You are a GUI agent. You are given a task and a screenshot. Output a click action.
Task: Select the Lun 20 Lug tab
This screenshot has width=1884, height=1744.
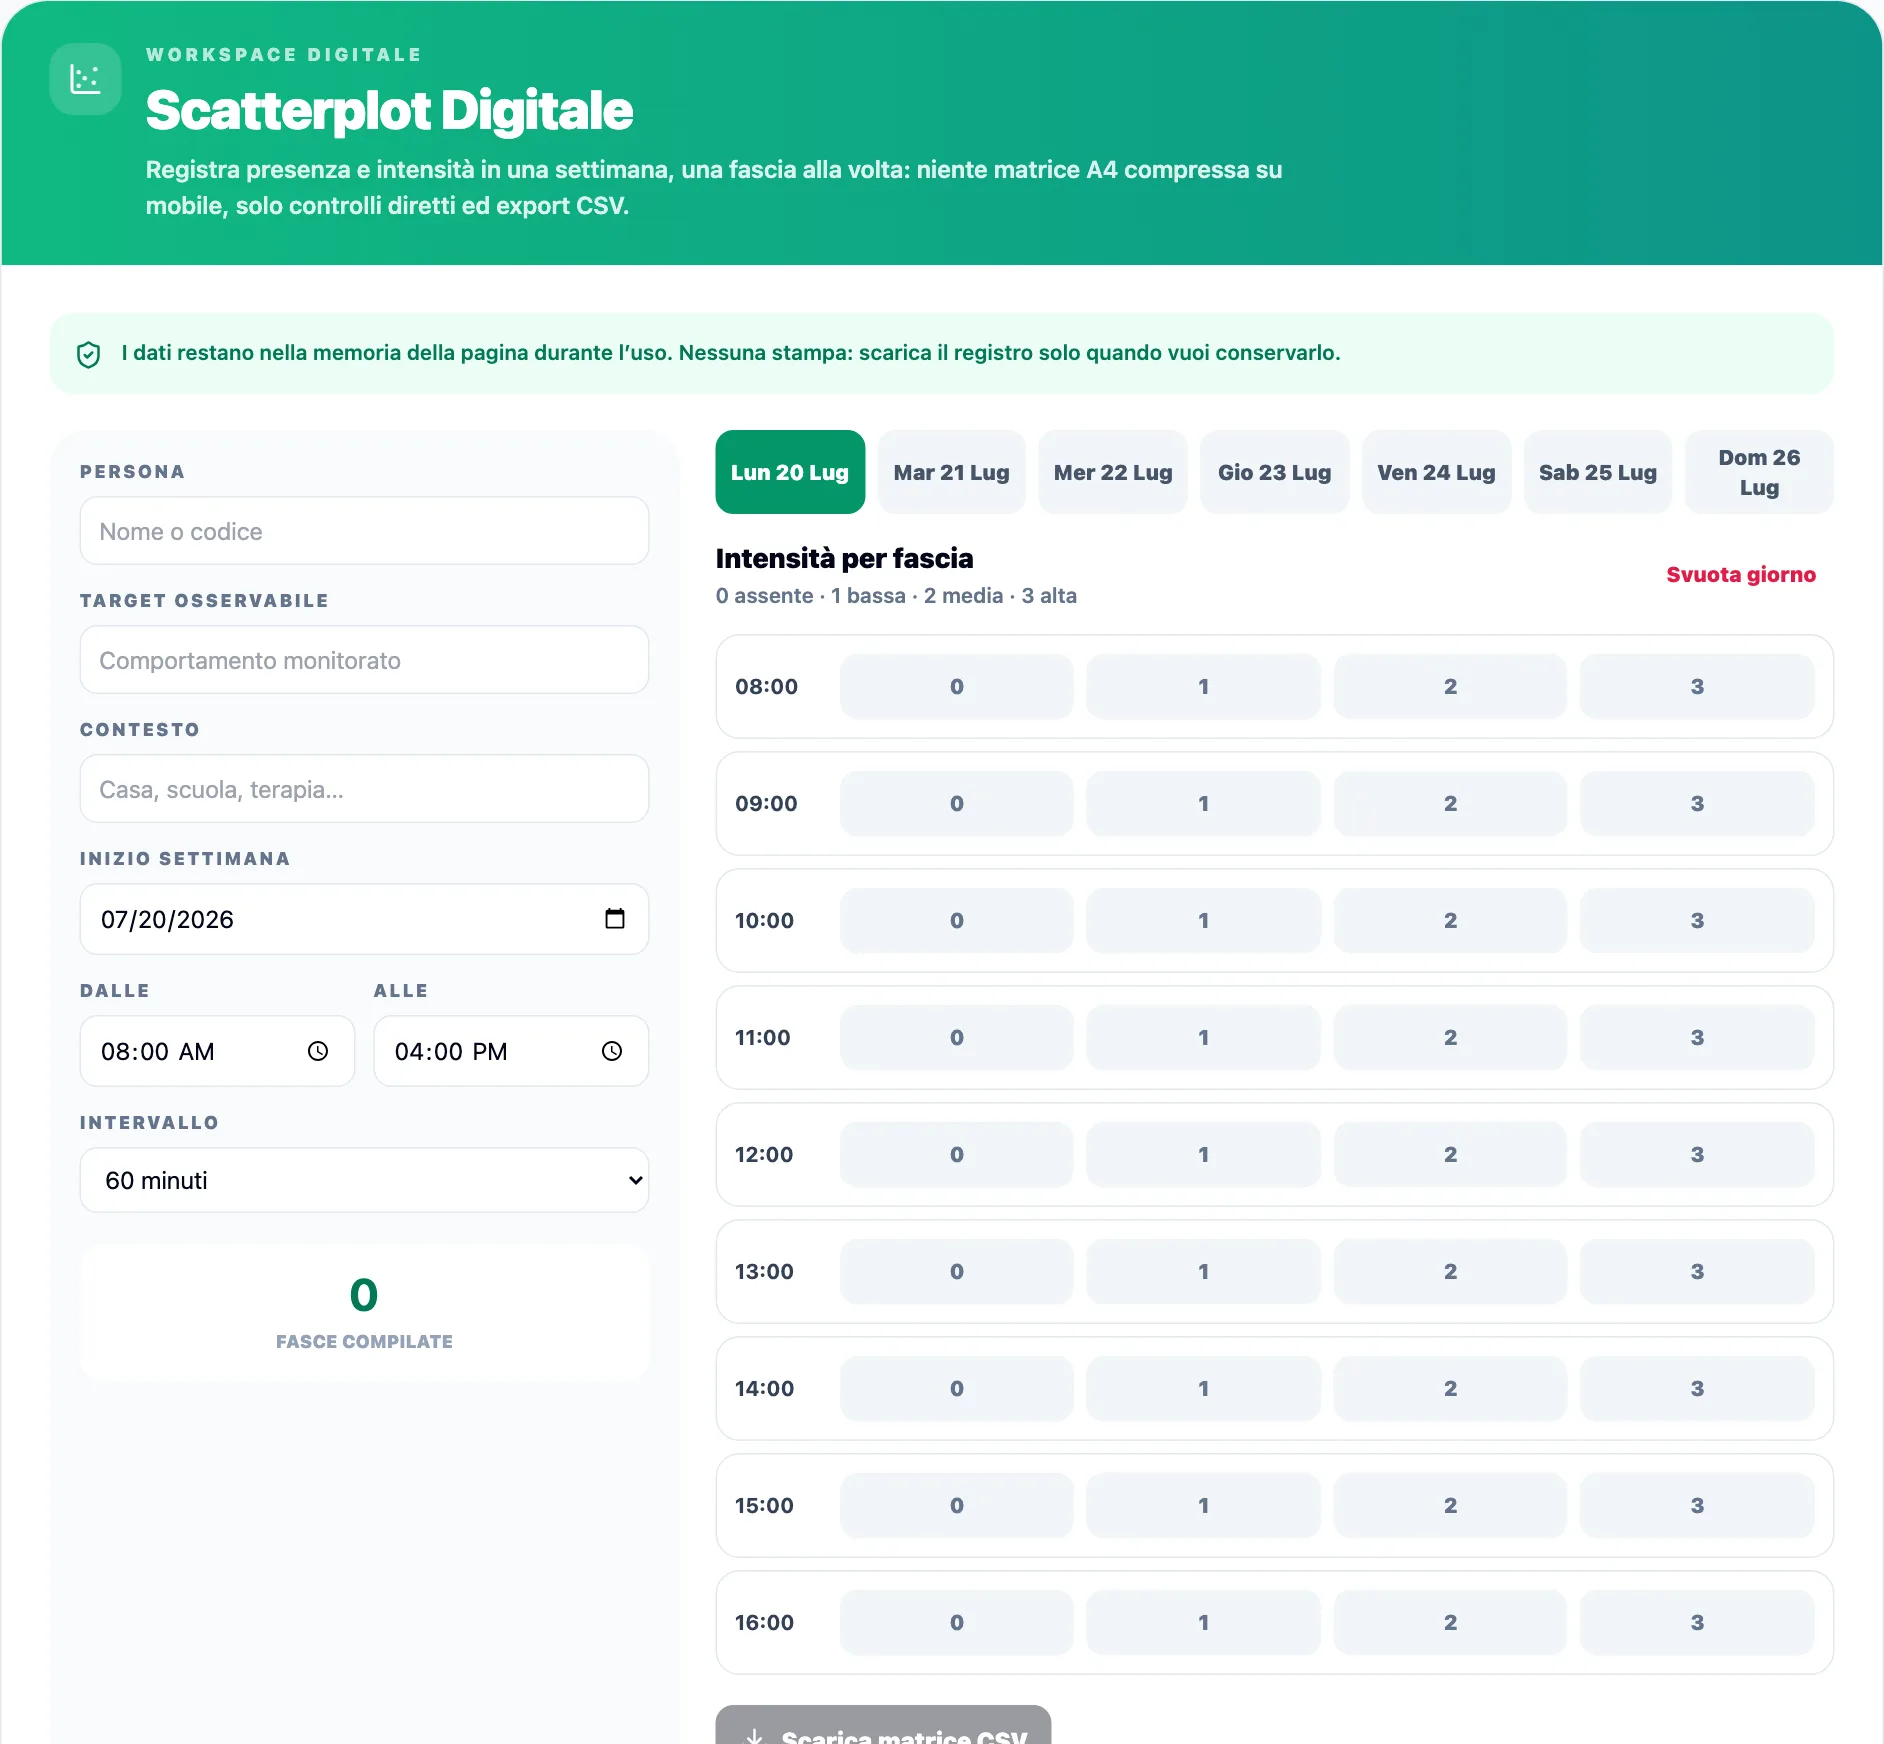tap(790, 472)
